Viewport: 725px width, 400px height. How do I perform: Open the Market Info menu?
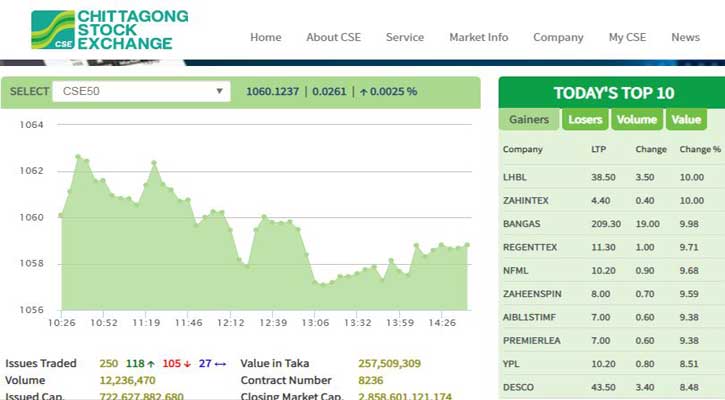tap(479, 37)
